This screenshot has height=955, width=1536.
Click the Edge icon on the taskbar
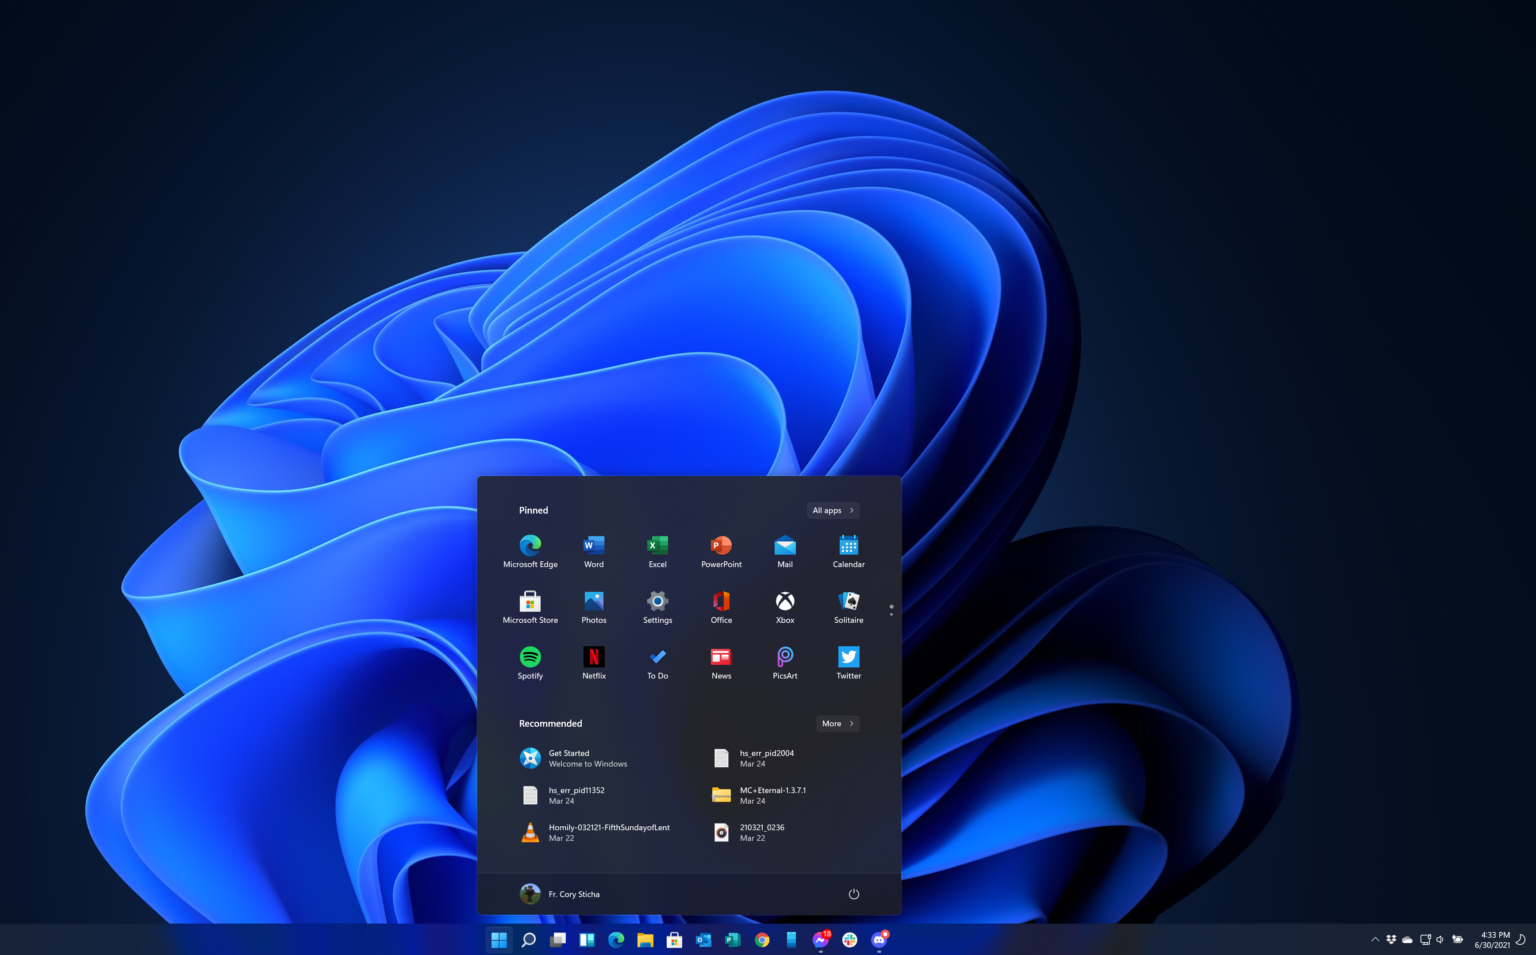(616, 940)
